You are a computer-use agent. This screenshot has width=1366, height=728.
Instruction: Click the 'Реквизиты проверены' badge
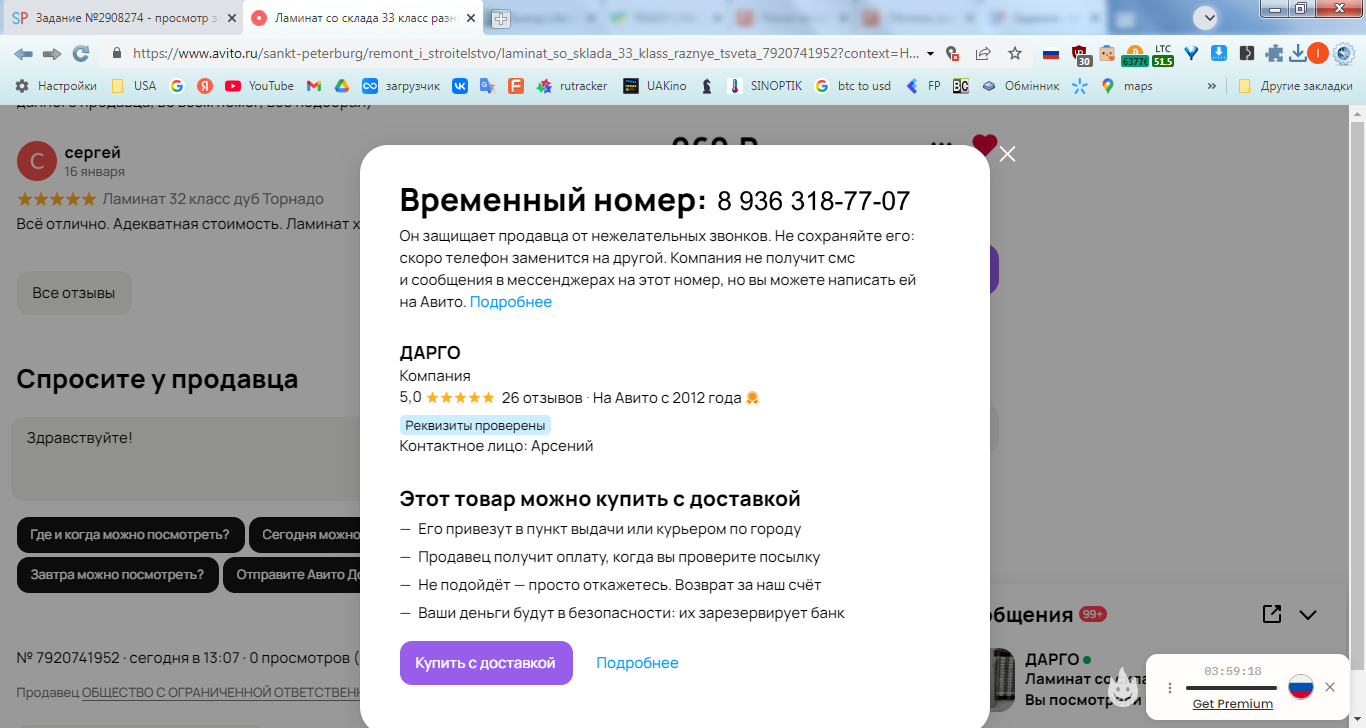[475, 425]
